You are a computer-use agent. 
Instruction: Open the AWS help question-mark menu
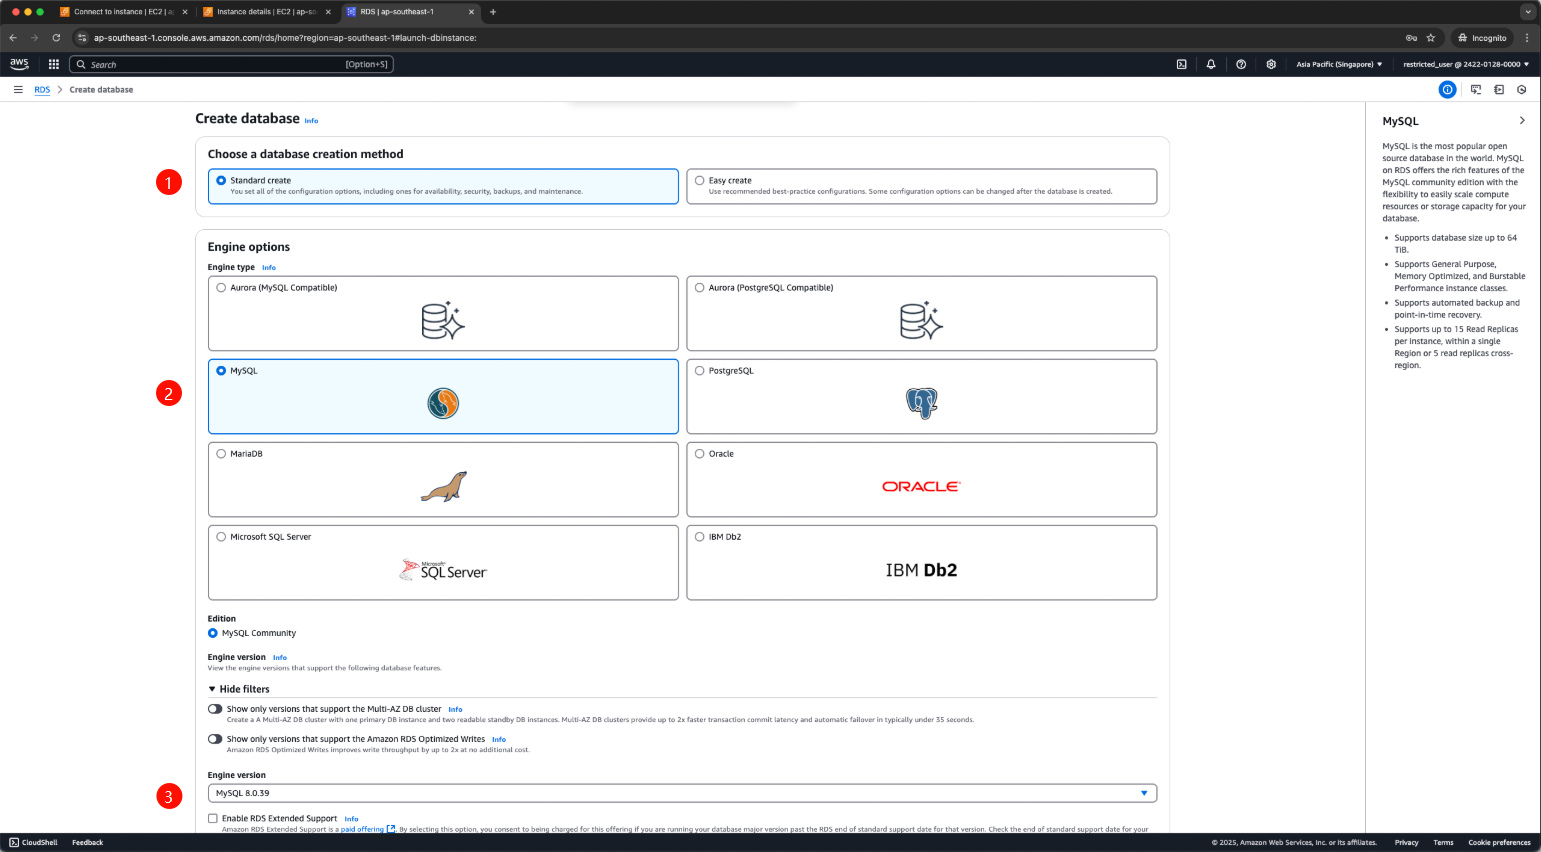pyautogui.click(x=1241, y=64)
